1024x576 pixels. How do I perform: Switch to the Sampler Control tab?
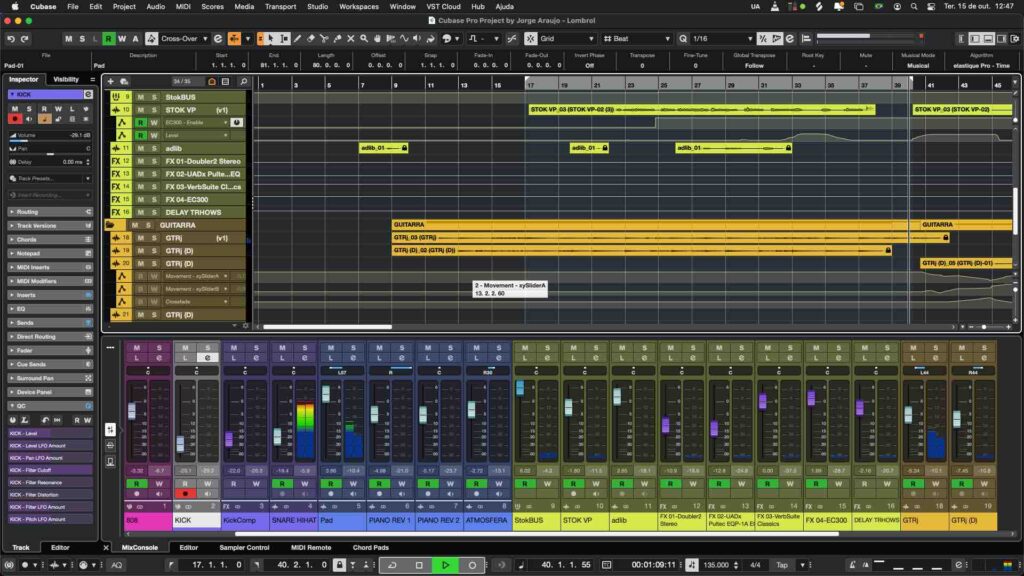click(x=244, y=547)
